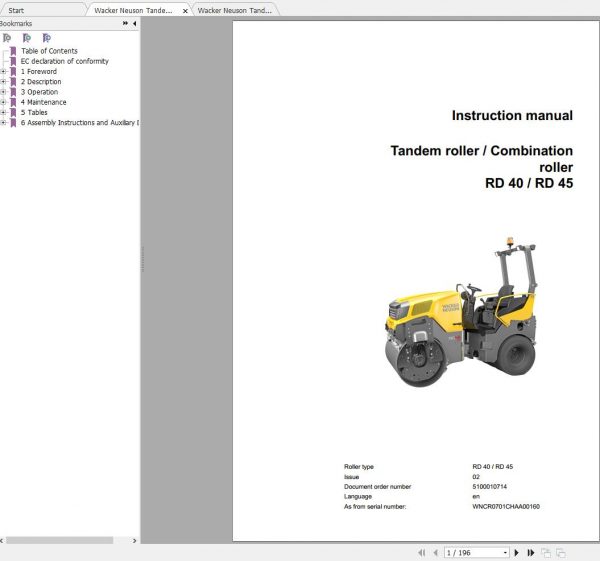The height and width of the screenshot is (561, 600).
Task: Expand the 4 Maintenance tree node
Action: coord(3,103)
